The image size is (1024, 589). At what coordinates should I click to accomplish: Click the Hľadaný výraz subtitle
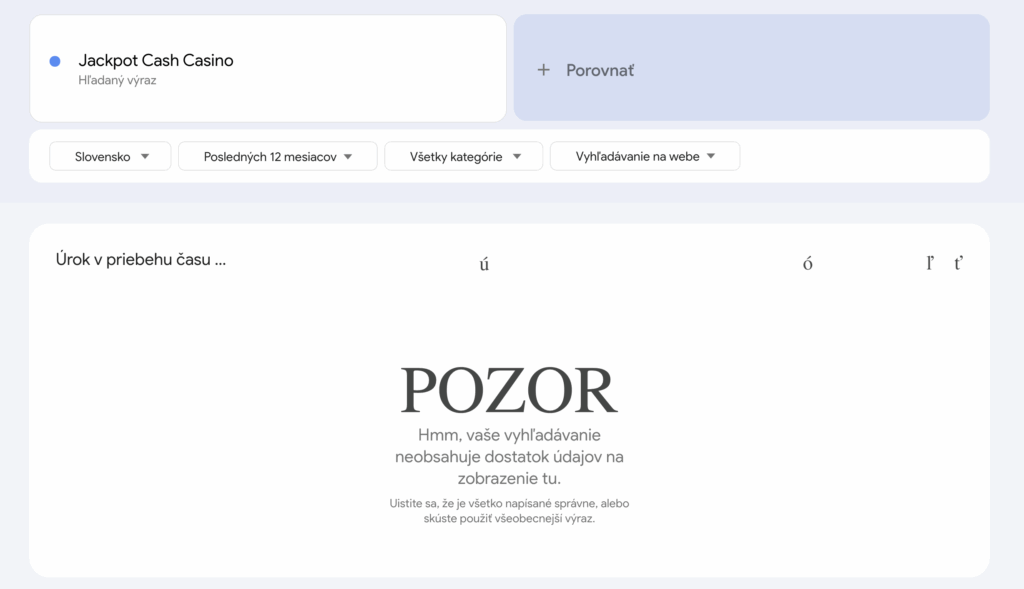pos(117,80)
